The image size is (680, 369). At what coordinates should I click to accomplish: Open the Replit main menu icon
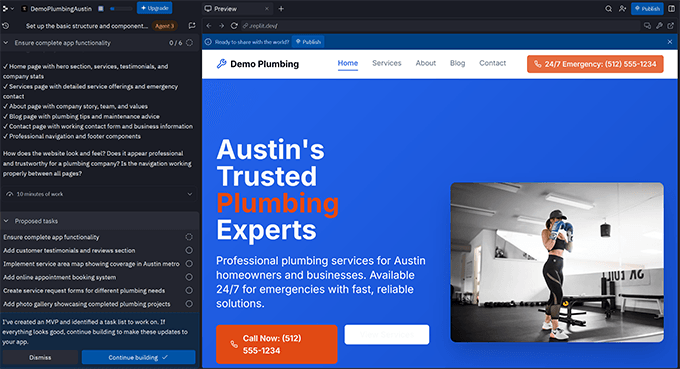click(x=6, y=8)
